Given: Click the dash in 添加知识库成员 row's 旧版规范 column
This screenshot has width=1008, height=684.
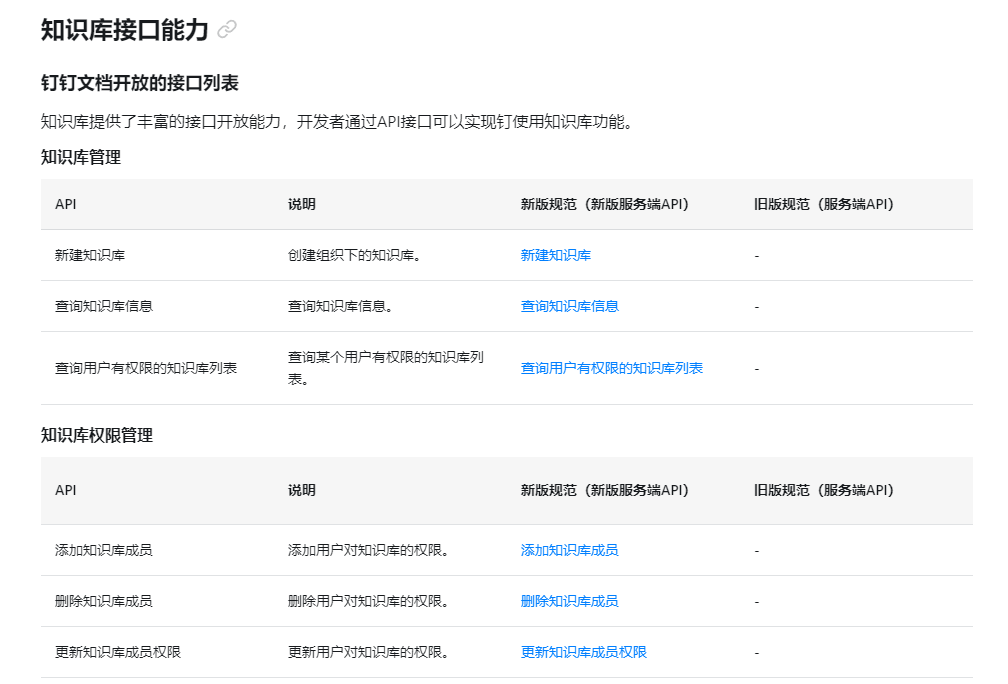Looking at the screenshot, I should (x=757, y=551).
